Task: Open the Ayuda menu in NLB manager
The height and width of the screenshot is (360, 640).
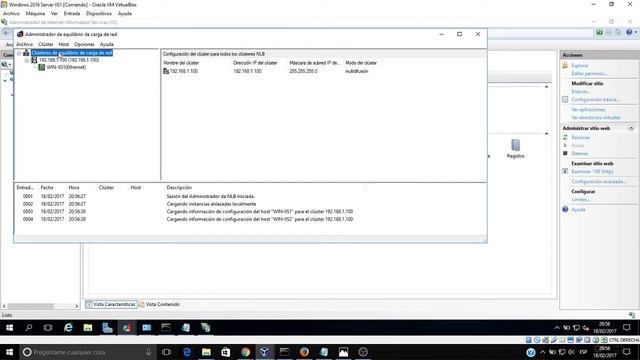Action: [x=107, y=44]
